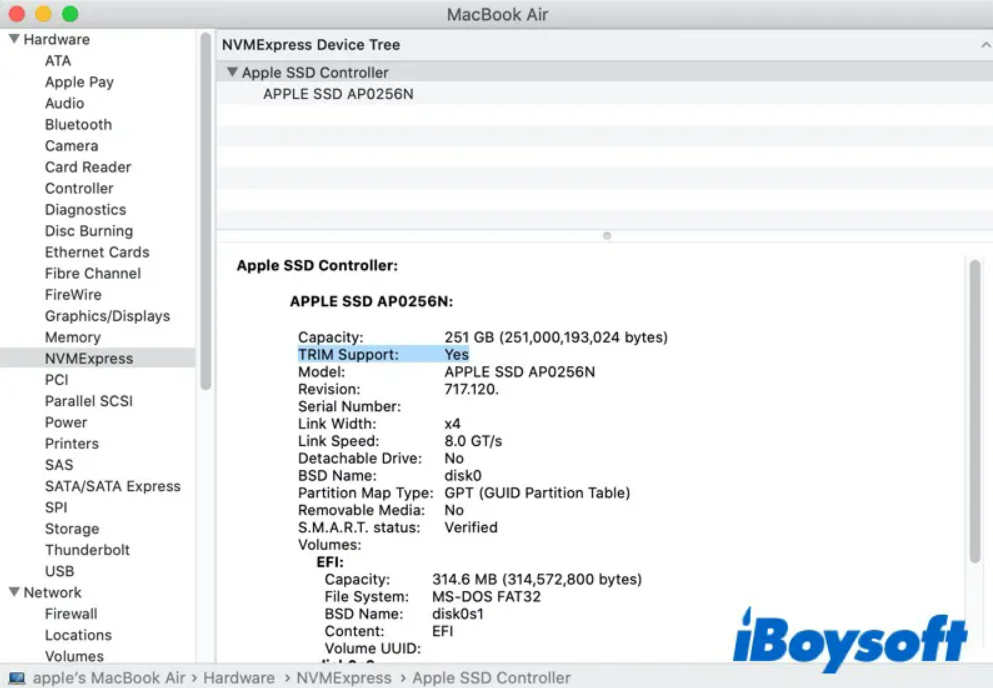Select Ethernet Cards in the sidebar
This screenshot has width=993, height=688.
pyautogui.click(x=97, y=252)
